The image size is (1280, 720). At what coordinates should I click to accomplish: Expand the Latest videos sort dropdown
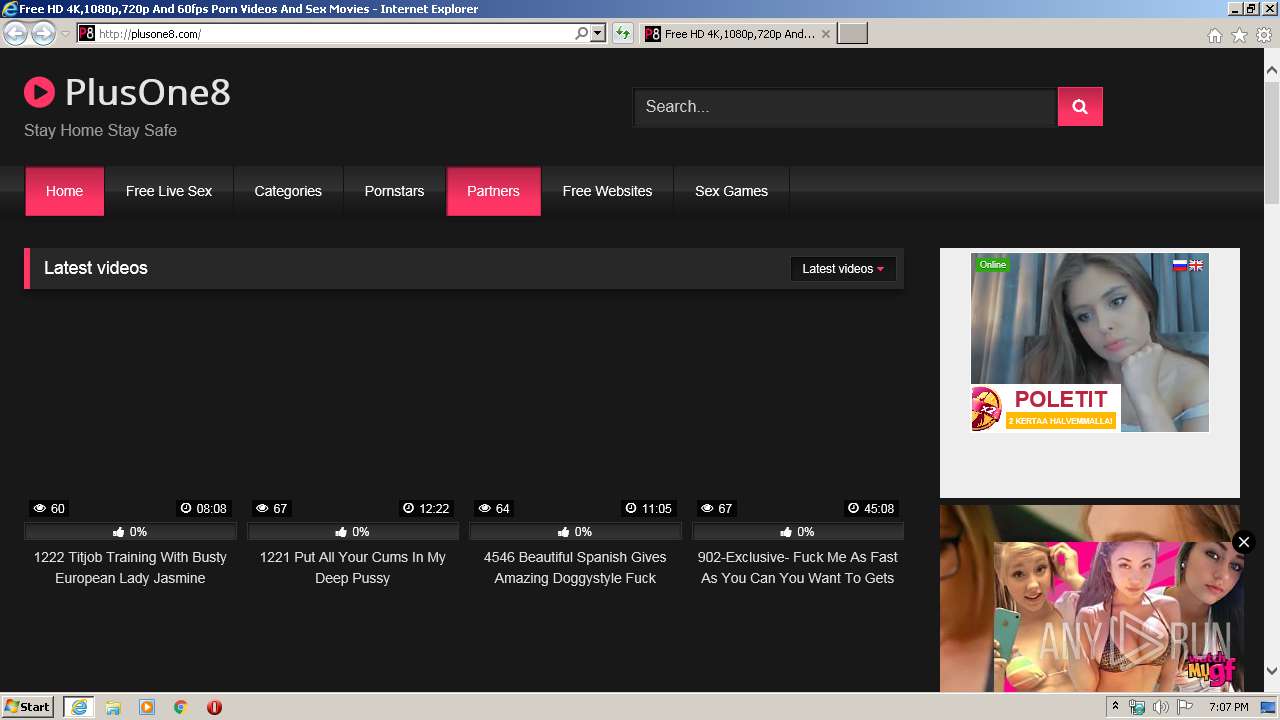pyautogui.click(x=843, y=268)
